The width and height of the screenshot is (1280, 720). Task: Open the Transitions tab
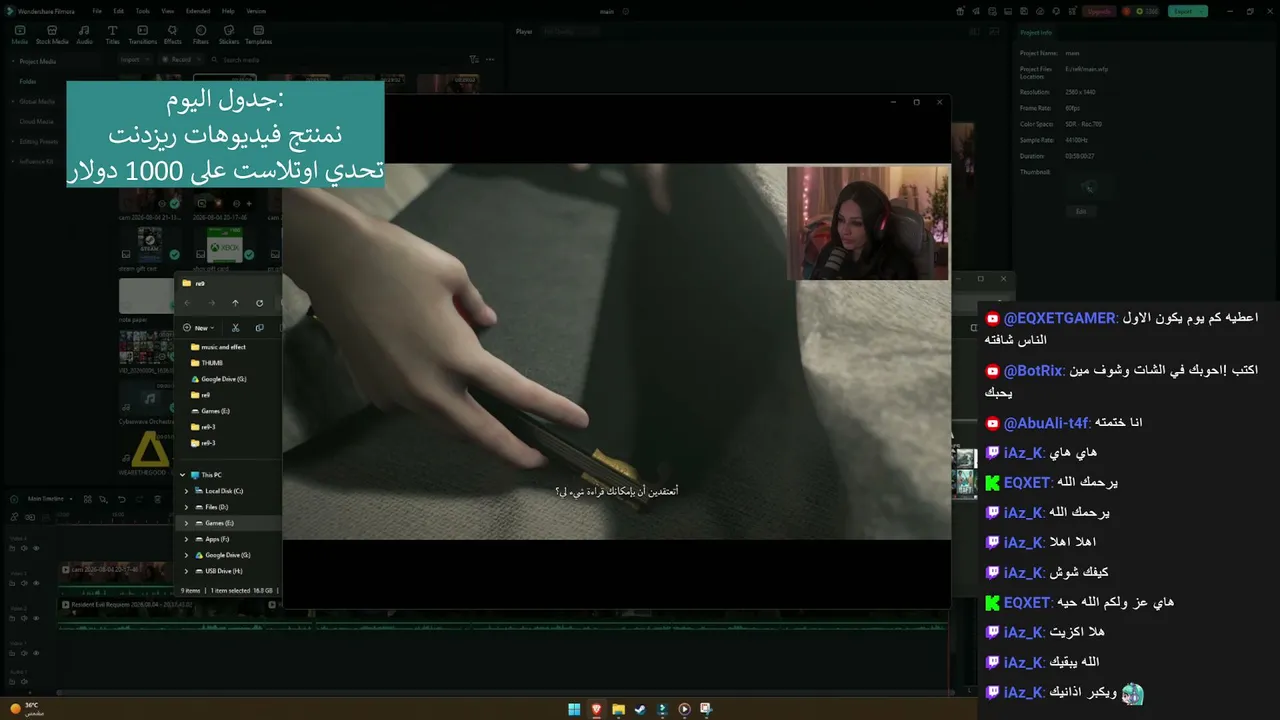143,35
